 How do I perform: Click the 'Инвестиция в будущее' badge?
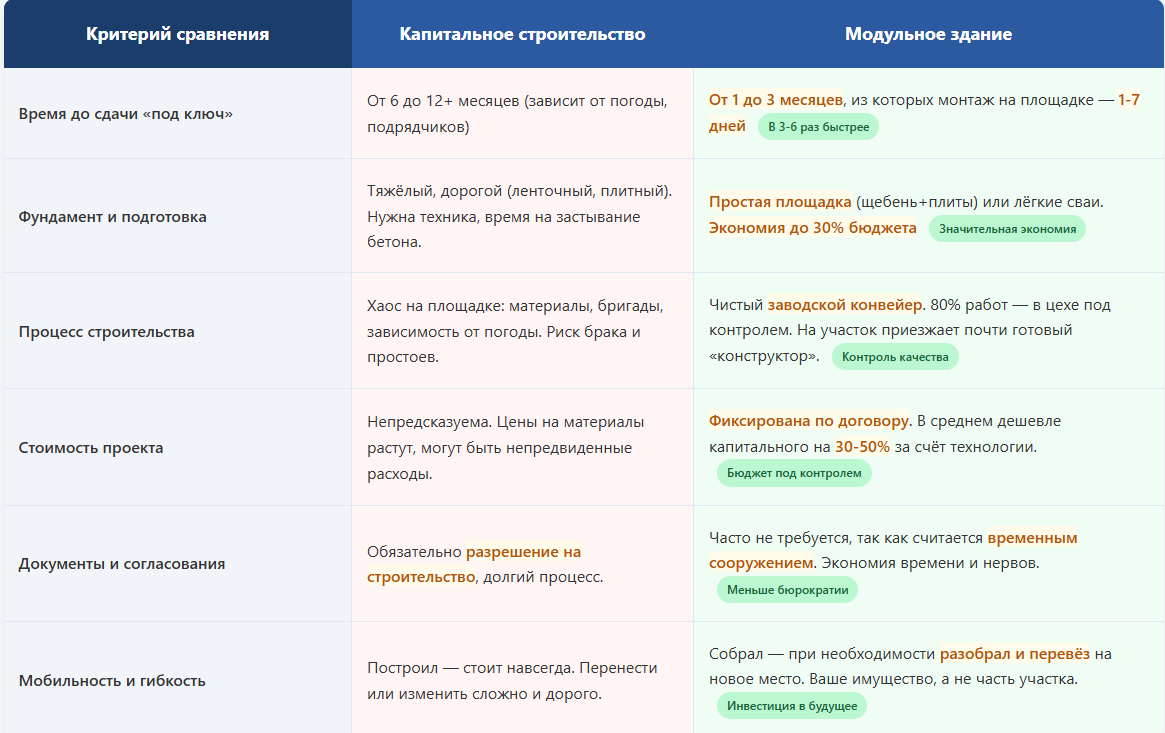[791, 706]
